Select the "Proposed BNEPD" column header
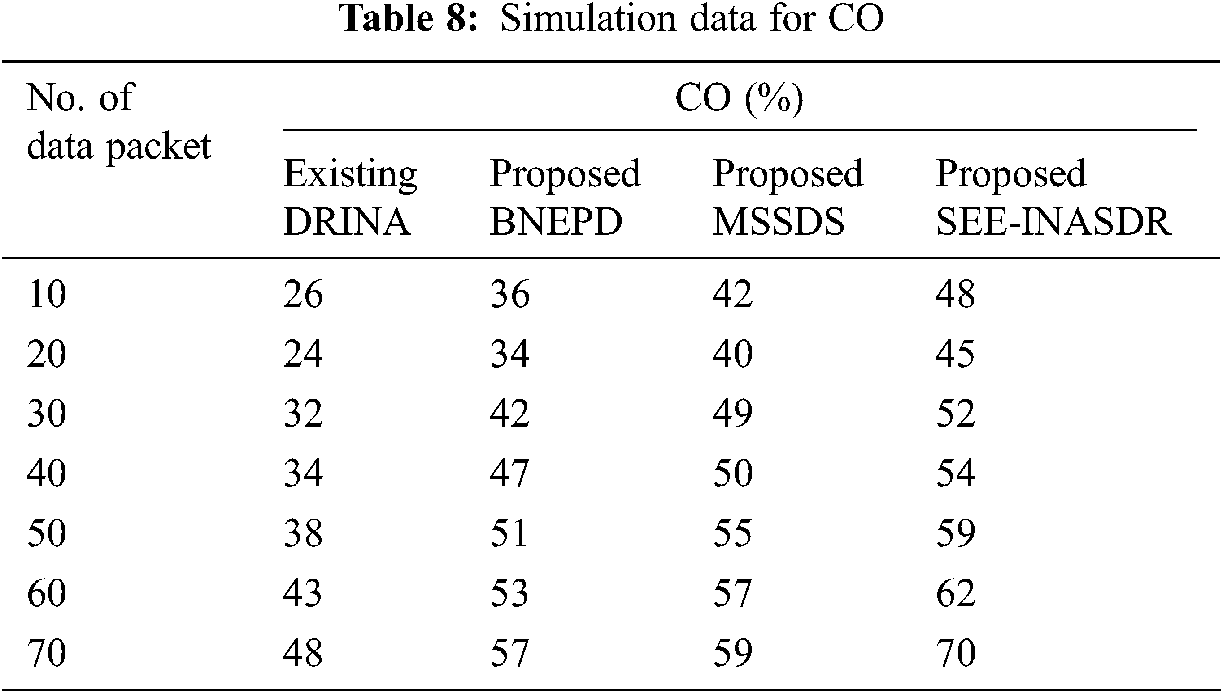The image size is (1223, 693). 565,198
